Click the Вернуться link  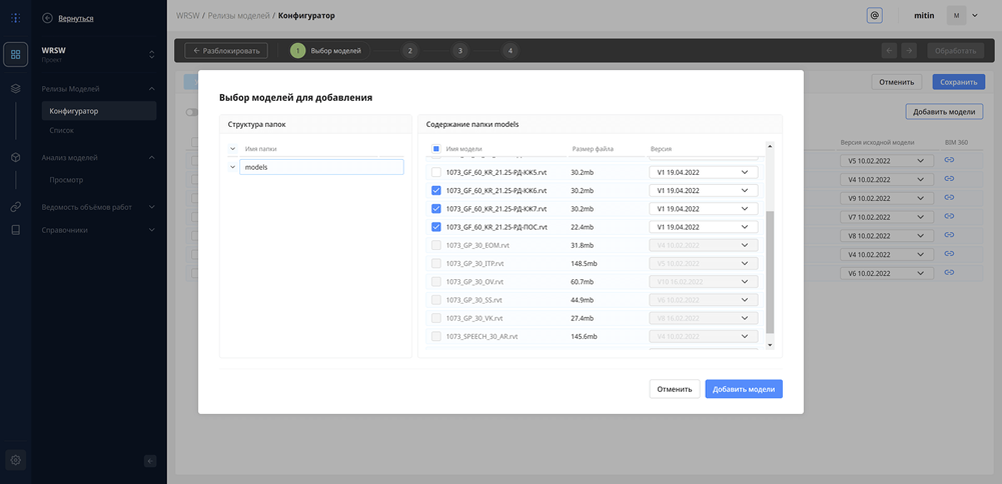[x=76, y=19]
